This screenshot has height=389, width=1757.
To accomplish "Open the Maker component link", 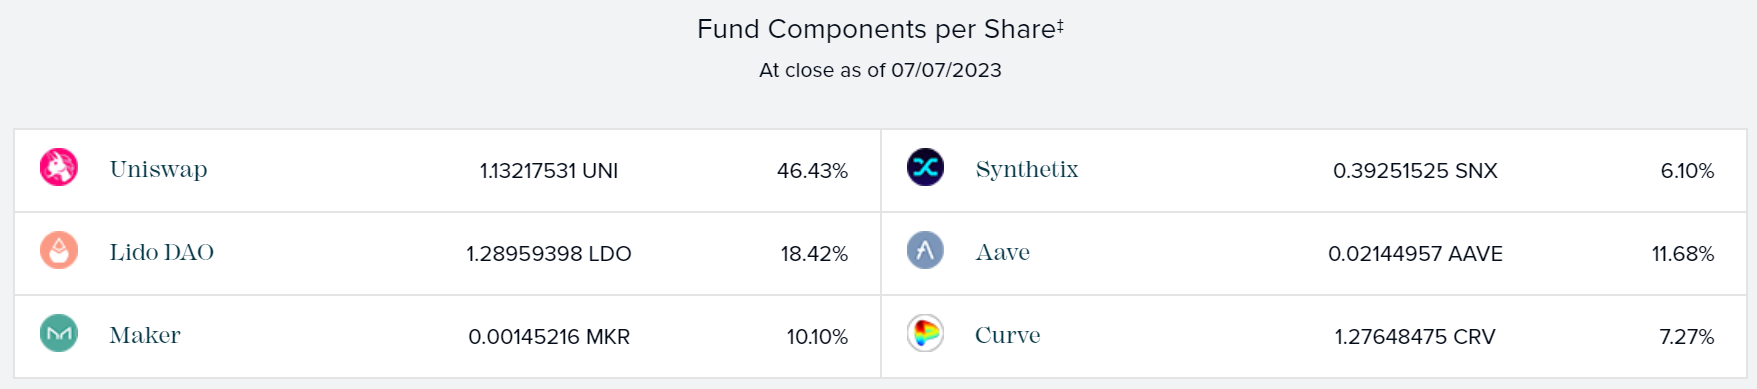I will (145, 335).
